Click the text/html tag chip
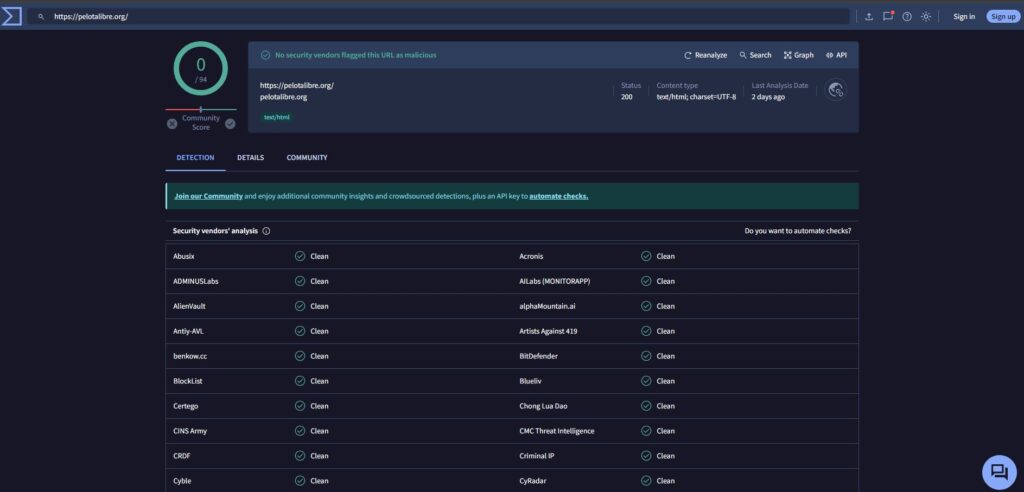The image size is (1024, 492). point(276,118)
